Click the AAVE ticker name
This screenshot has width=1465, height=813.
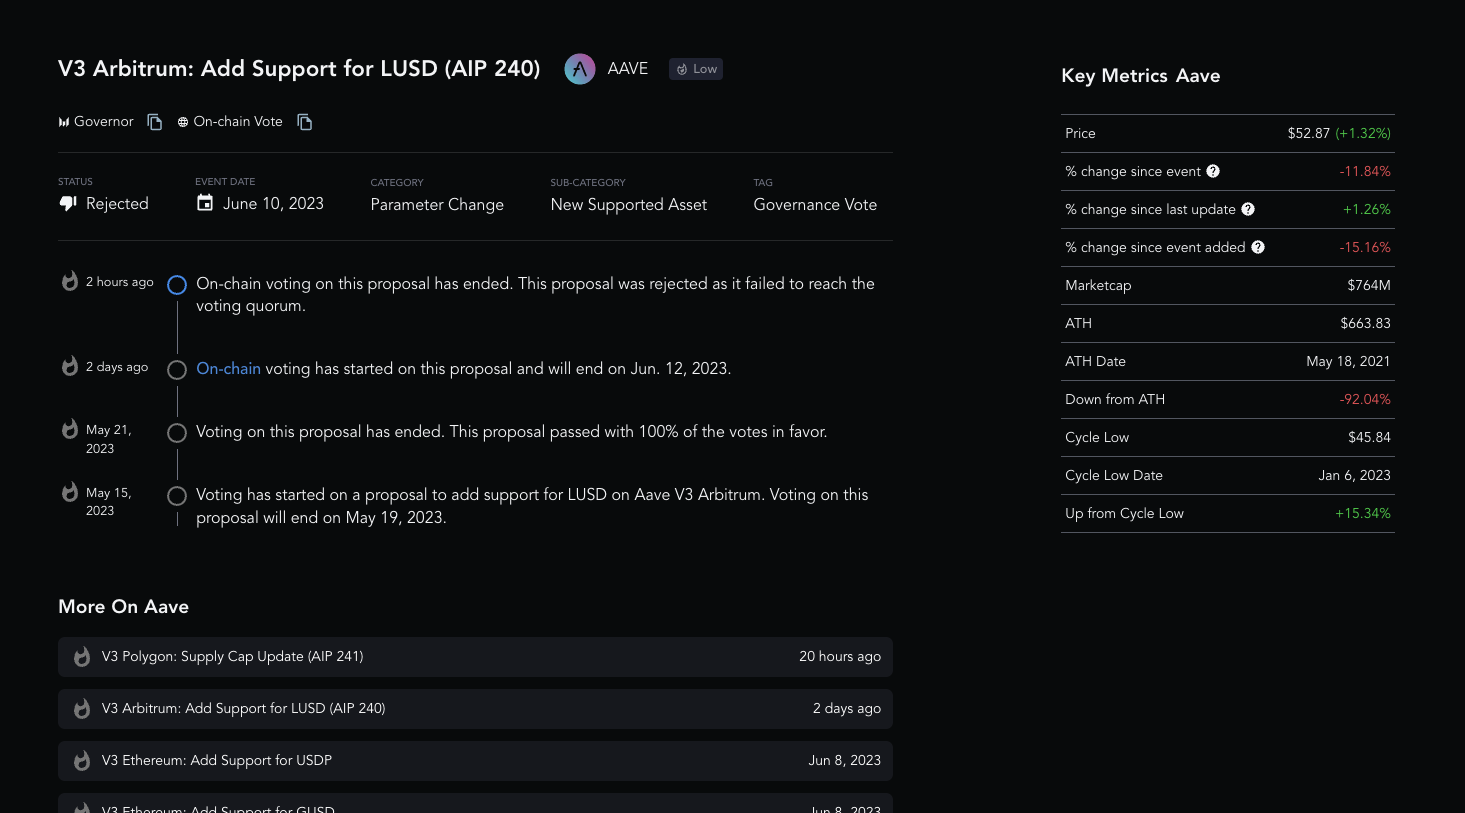tap(628, 69)
